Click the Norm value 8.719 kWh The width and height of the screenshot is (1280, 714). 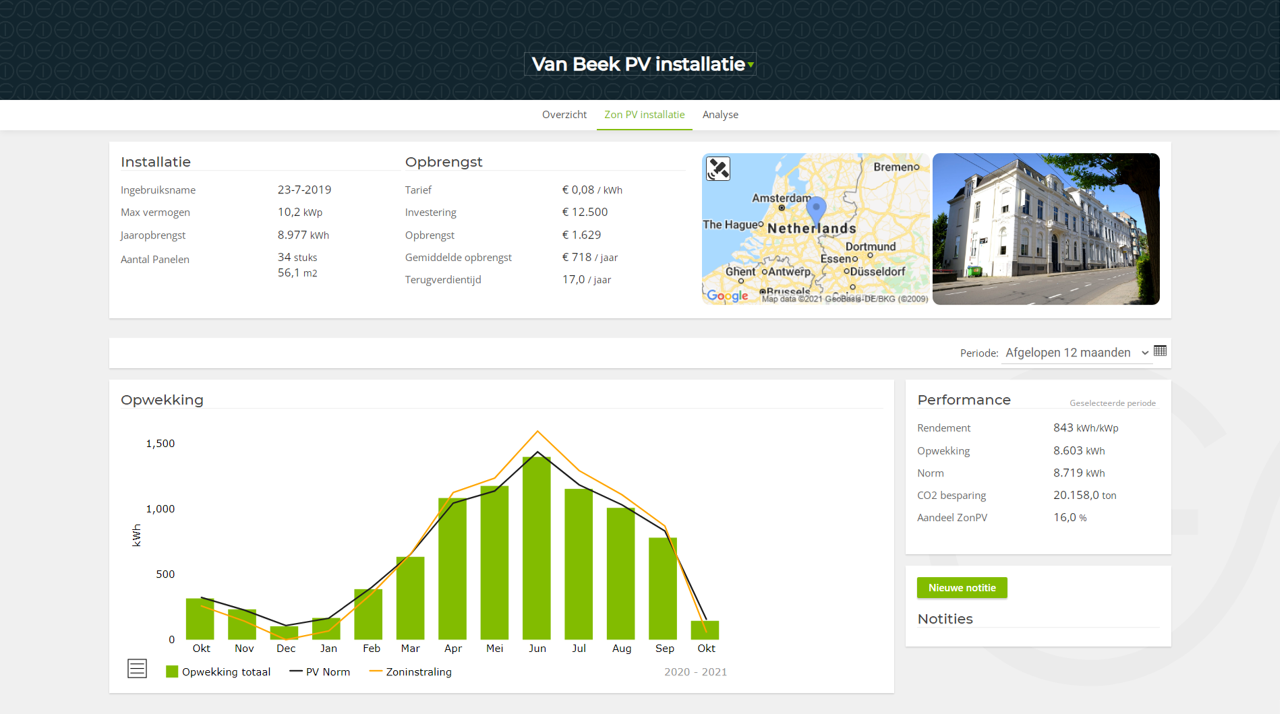[1079, 473]
